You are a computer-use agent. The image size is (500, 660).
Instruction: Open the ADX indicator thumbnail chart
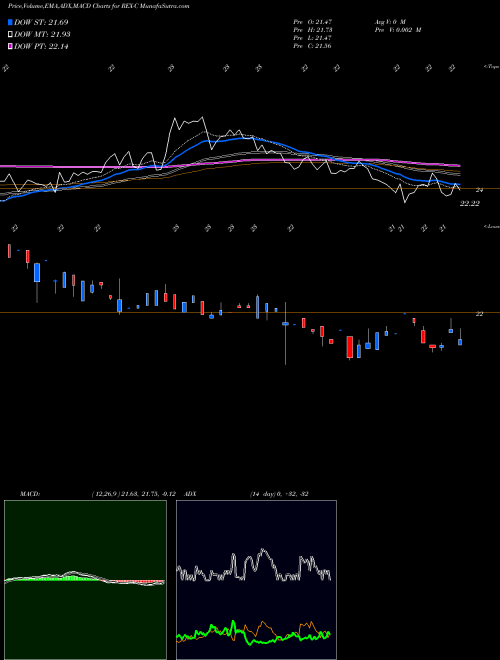click(x=256, y=580)
